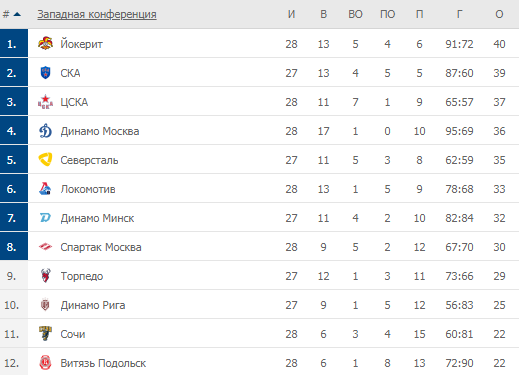Sort table by the И column header
Viewport: 519px width, 375px height.
click(291, 14)
